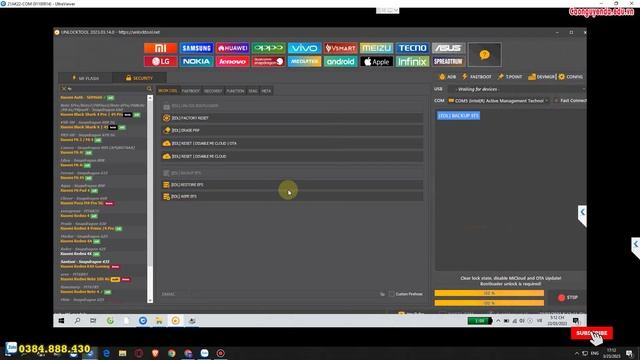The image size is (640, 360).
Task: Select the Apple brand logo
Action: pos(376,62)
